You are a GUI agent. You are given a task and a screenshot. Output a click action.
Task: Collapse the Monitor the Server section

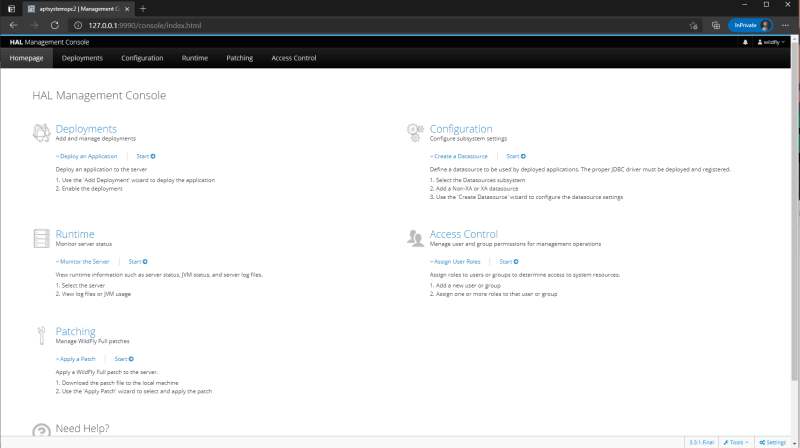83,262
